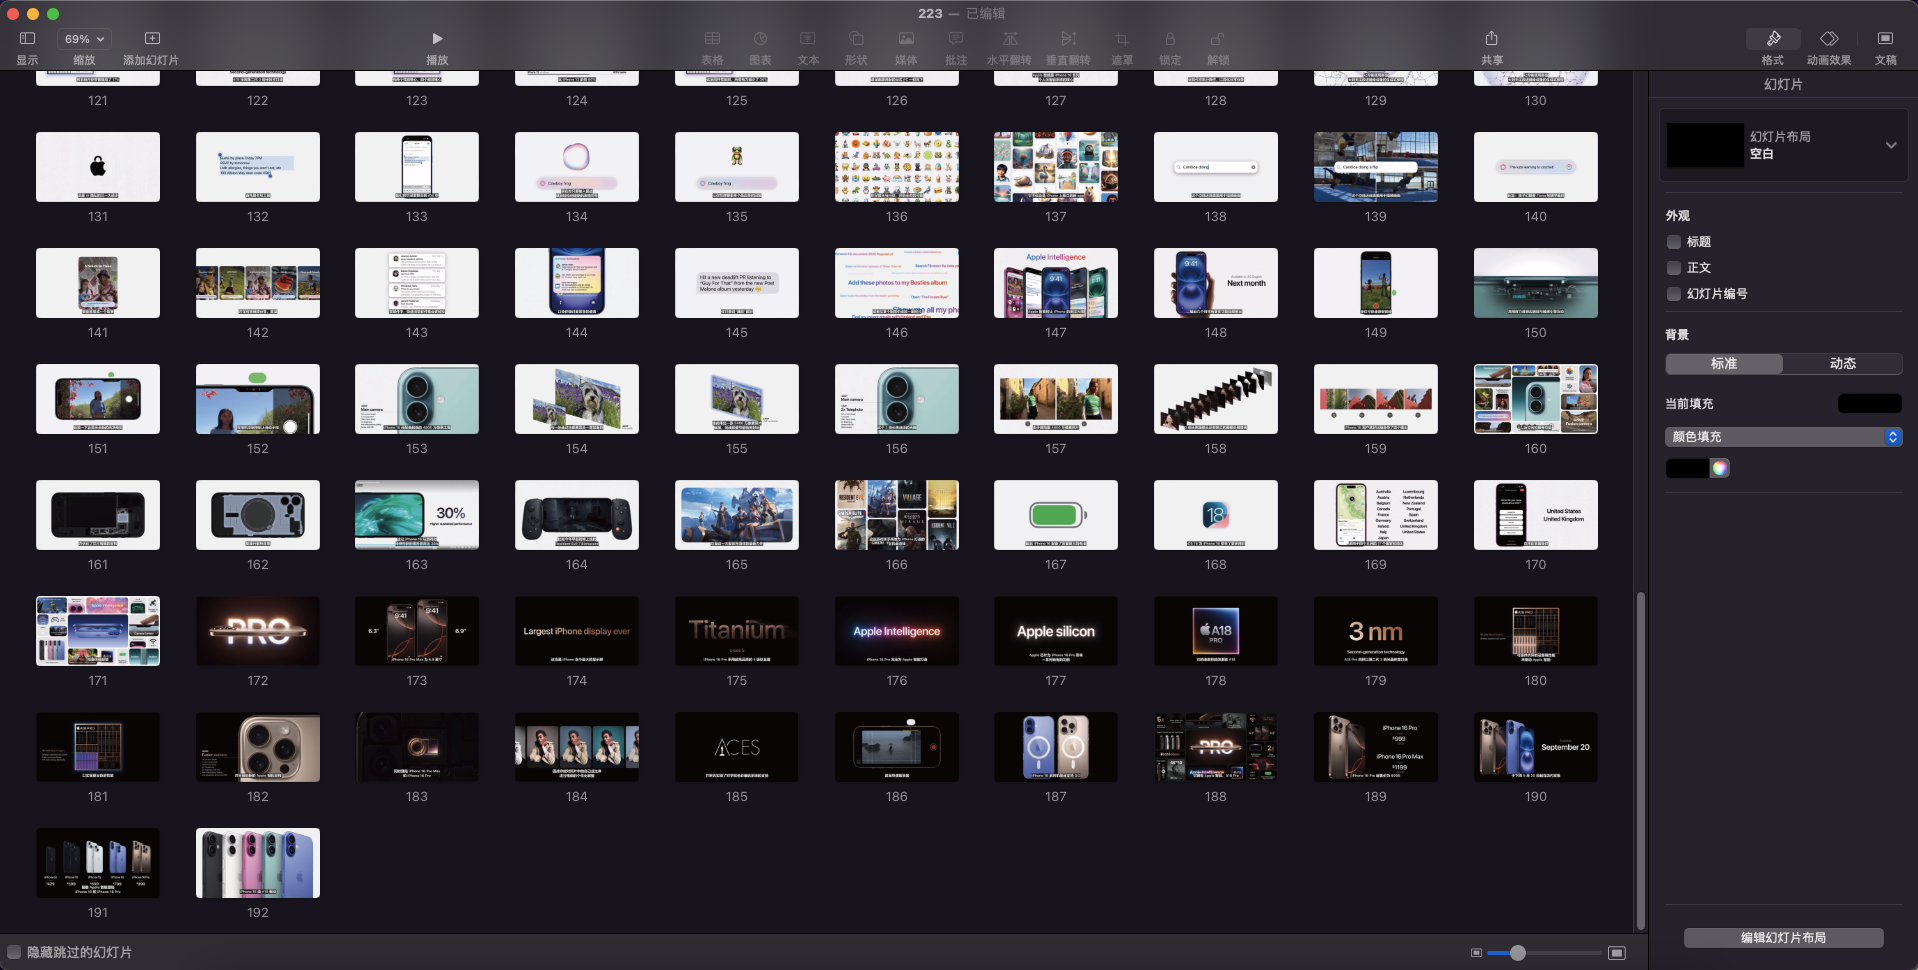Select slide 167 battery icon thumbnail
This screenshot has height=970, width=1918.
click(x=1056, y=515)
